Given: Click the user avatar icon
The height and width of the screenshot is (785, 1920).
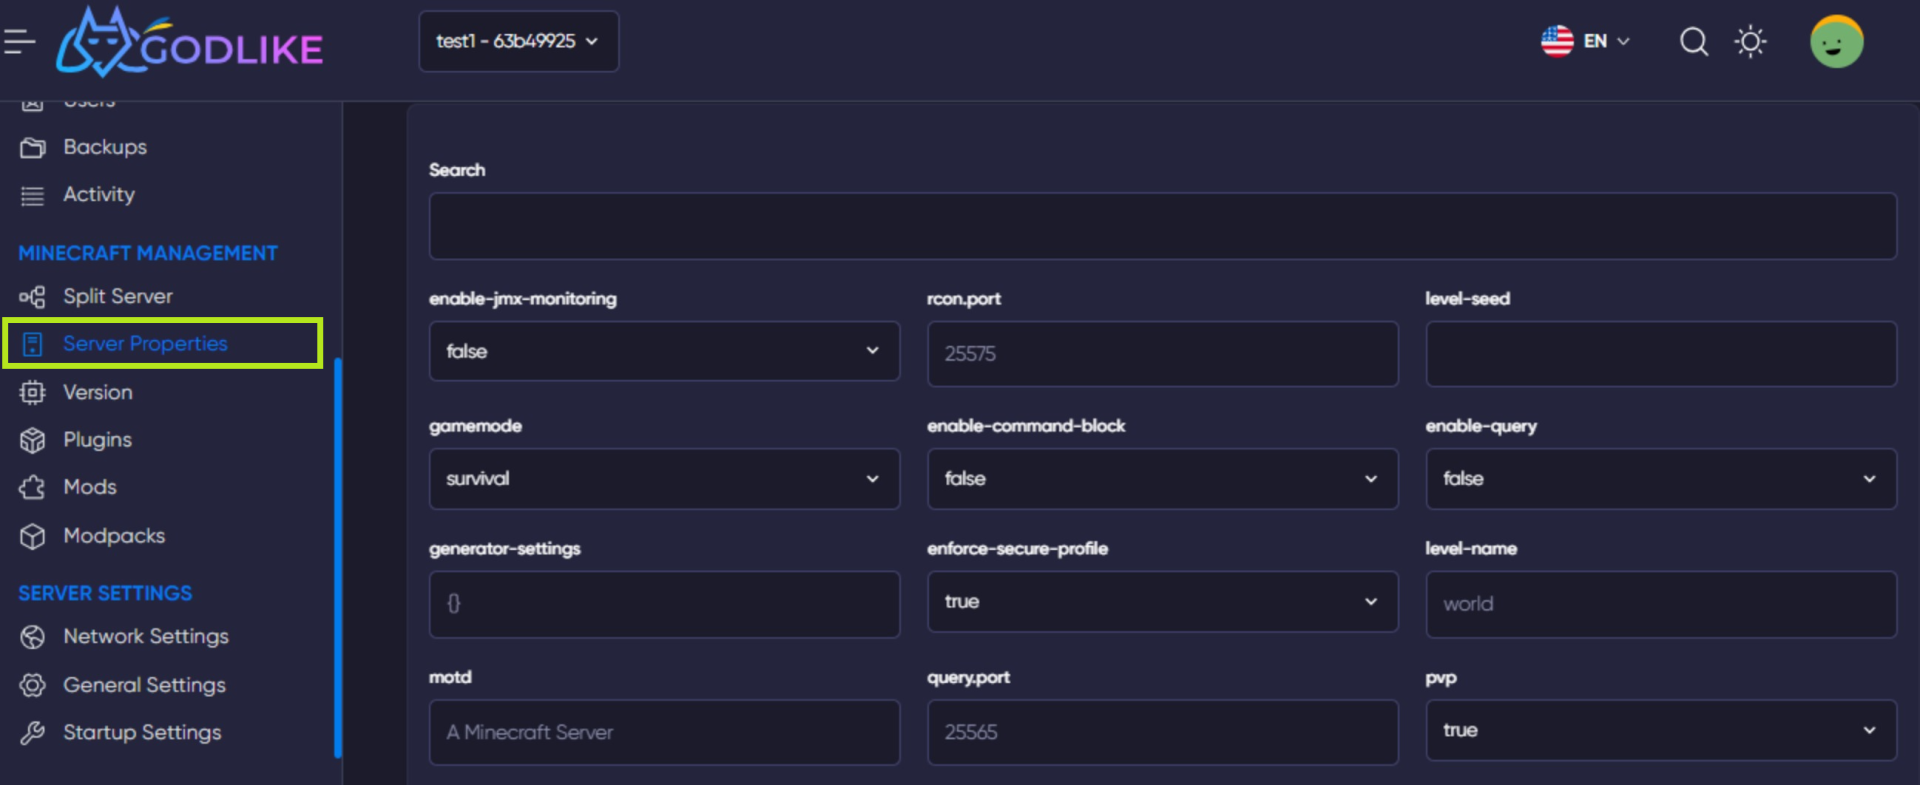Looking at the screenshot, I should click(x=1836, y=42).
